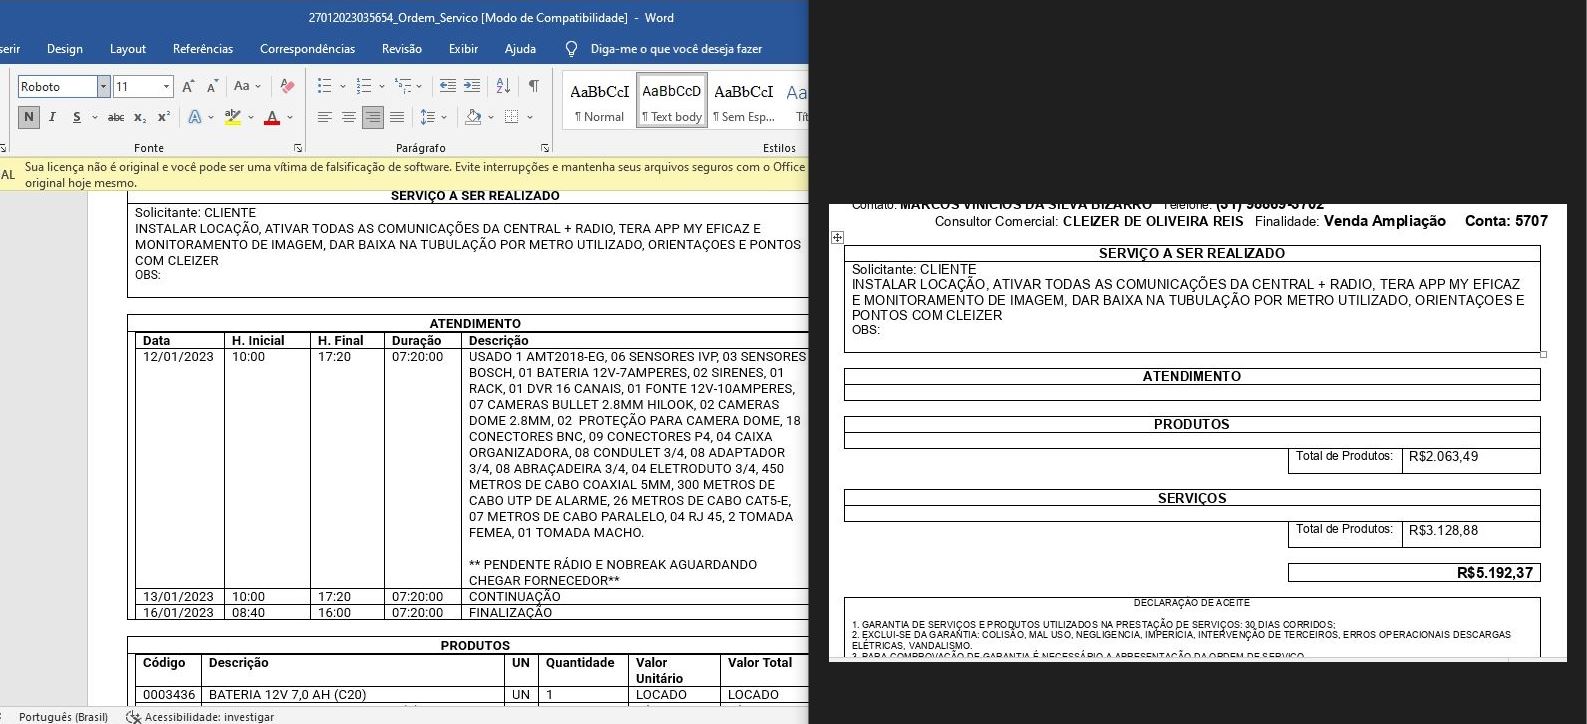Expand the shading color dropdown arrow

pyautogui.click(x=491, y=117)
